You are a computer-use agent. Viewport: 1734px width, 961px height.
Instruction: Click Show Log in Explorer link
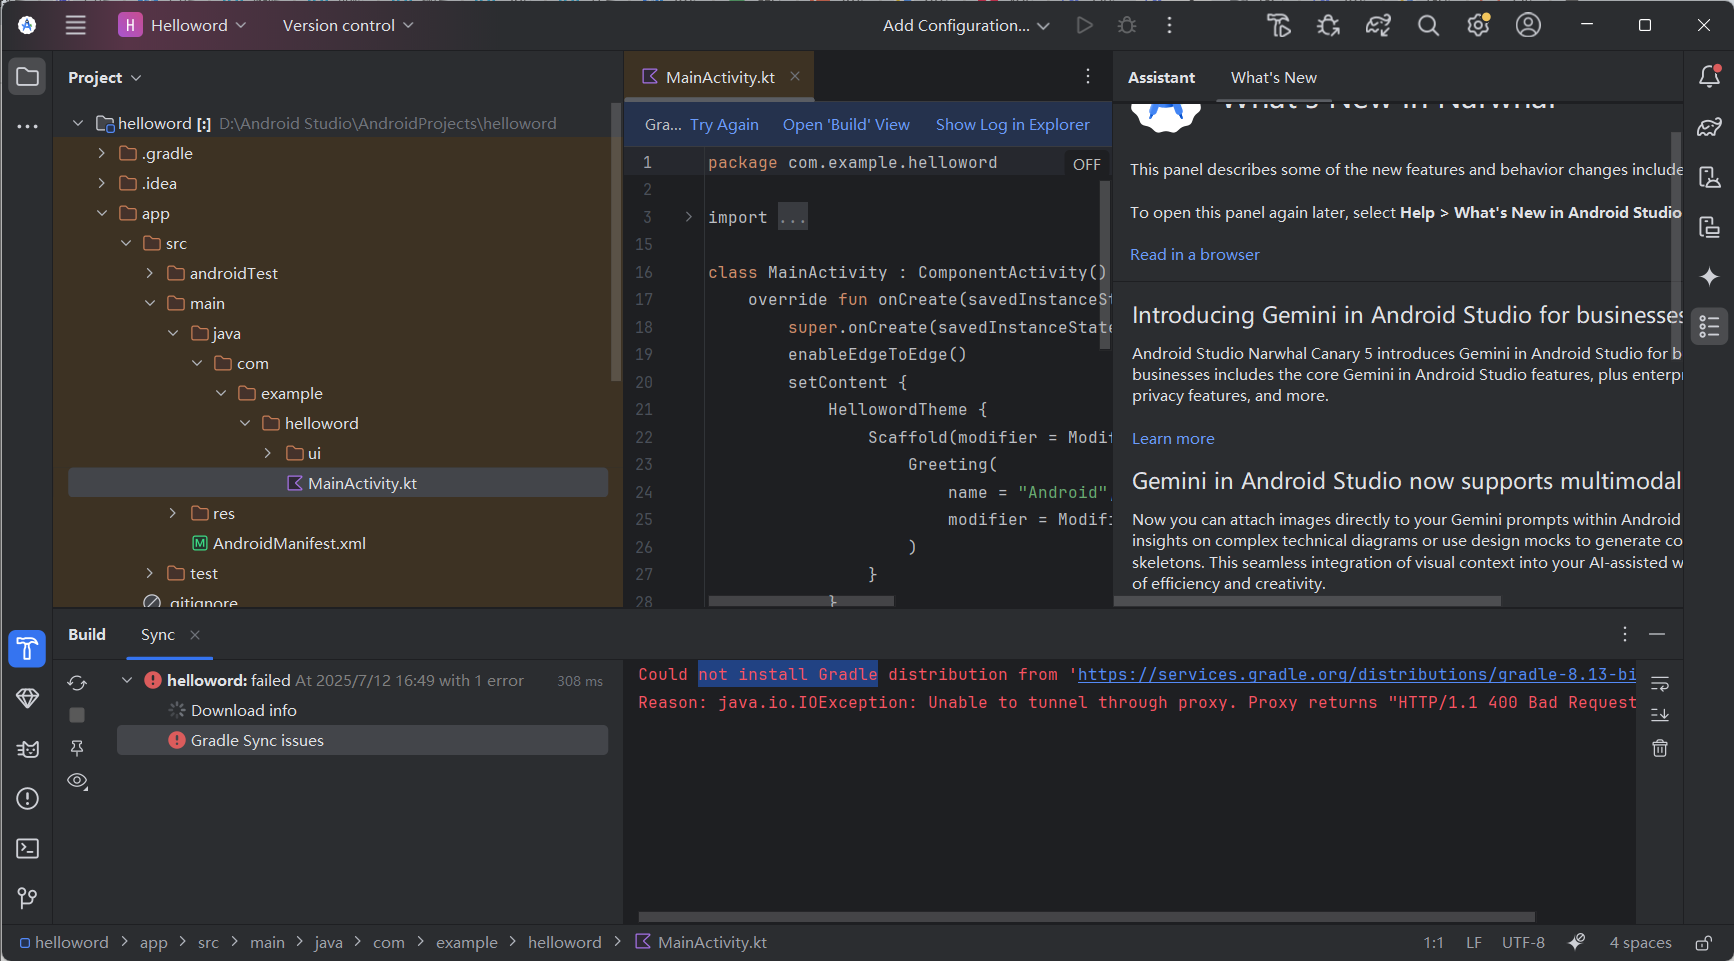(x=1012, y=125)
